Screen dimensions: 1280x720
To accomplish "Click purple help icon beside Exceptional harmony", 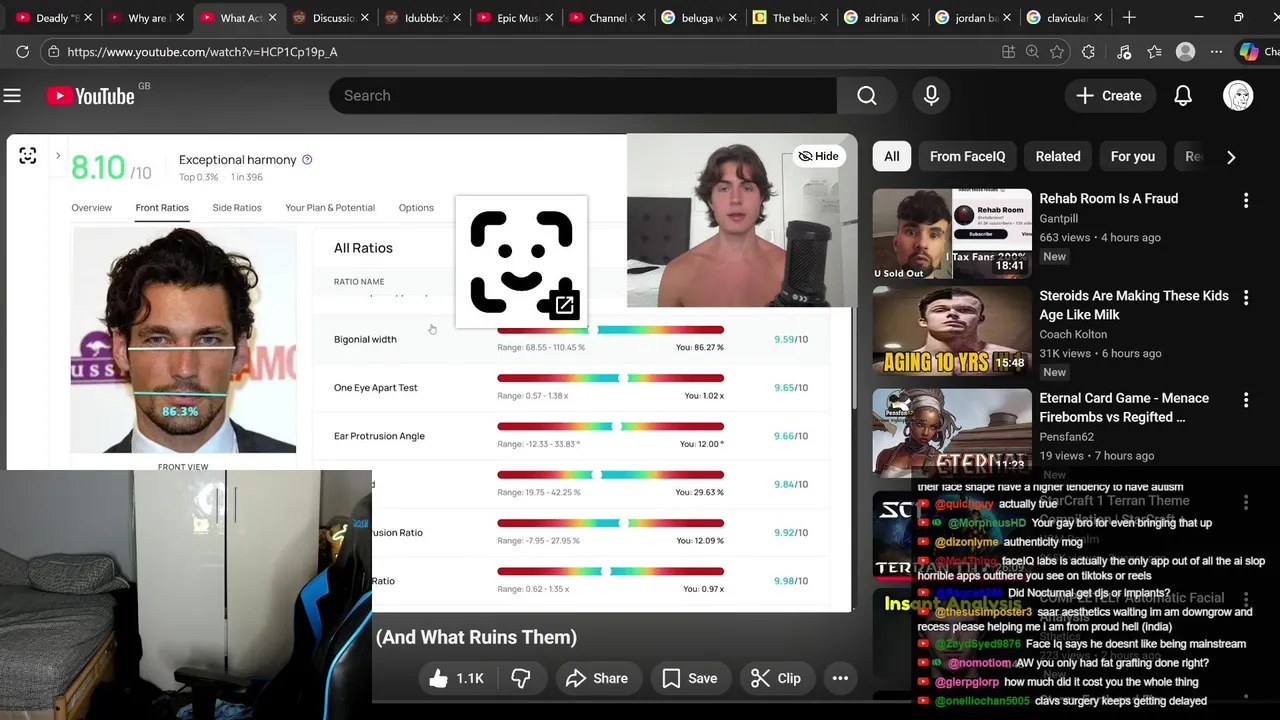I will tap(307, 160).
